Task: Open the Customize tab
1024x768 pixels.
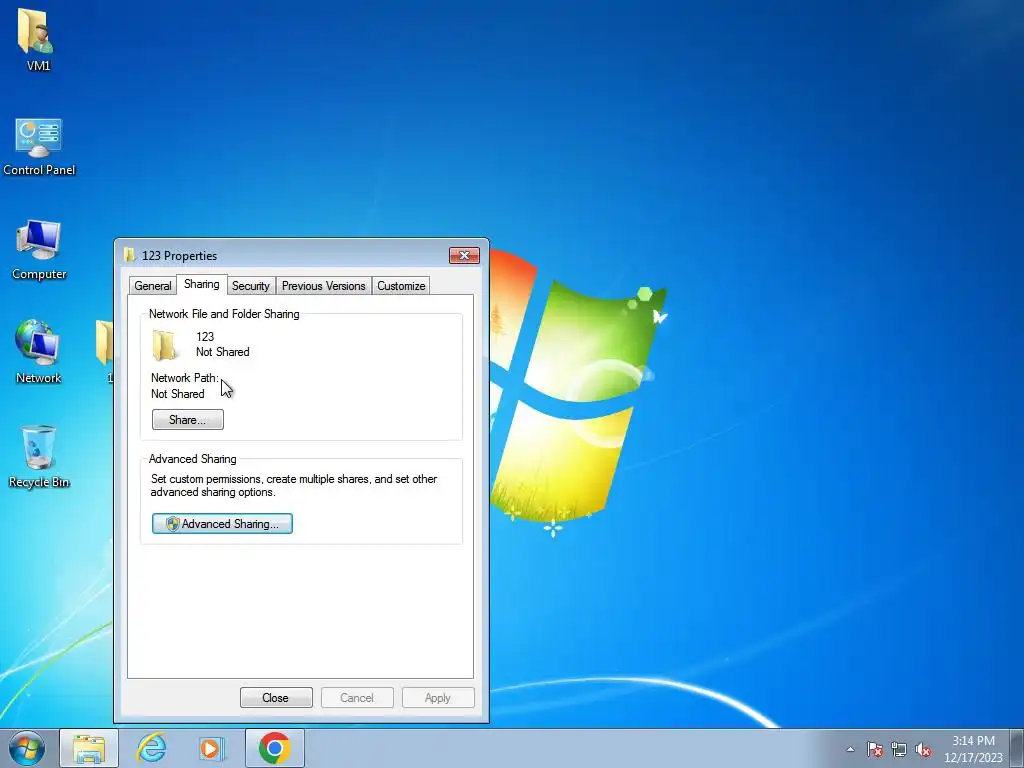Action: point(401,286)
